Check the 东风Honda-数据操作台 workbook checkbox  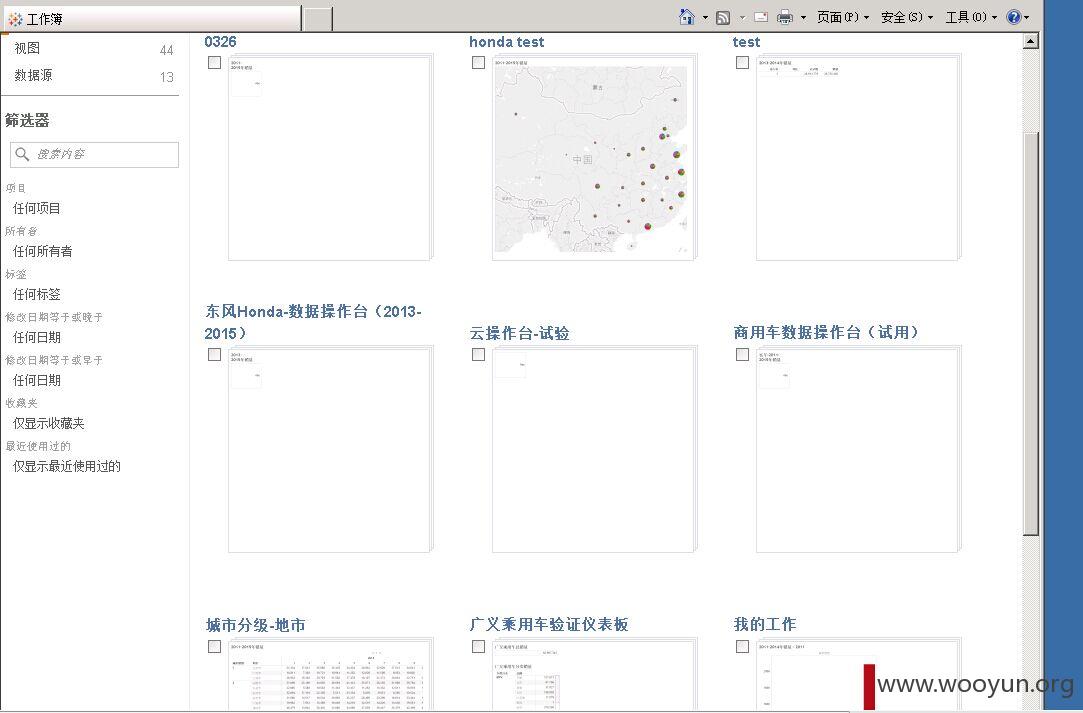215,354
